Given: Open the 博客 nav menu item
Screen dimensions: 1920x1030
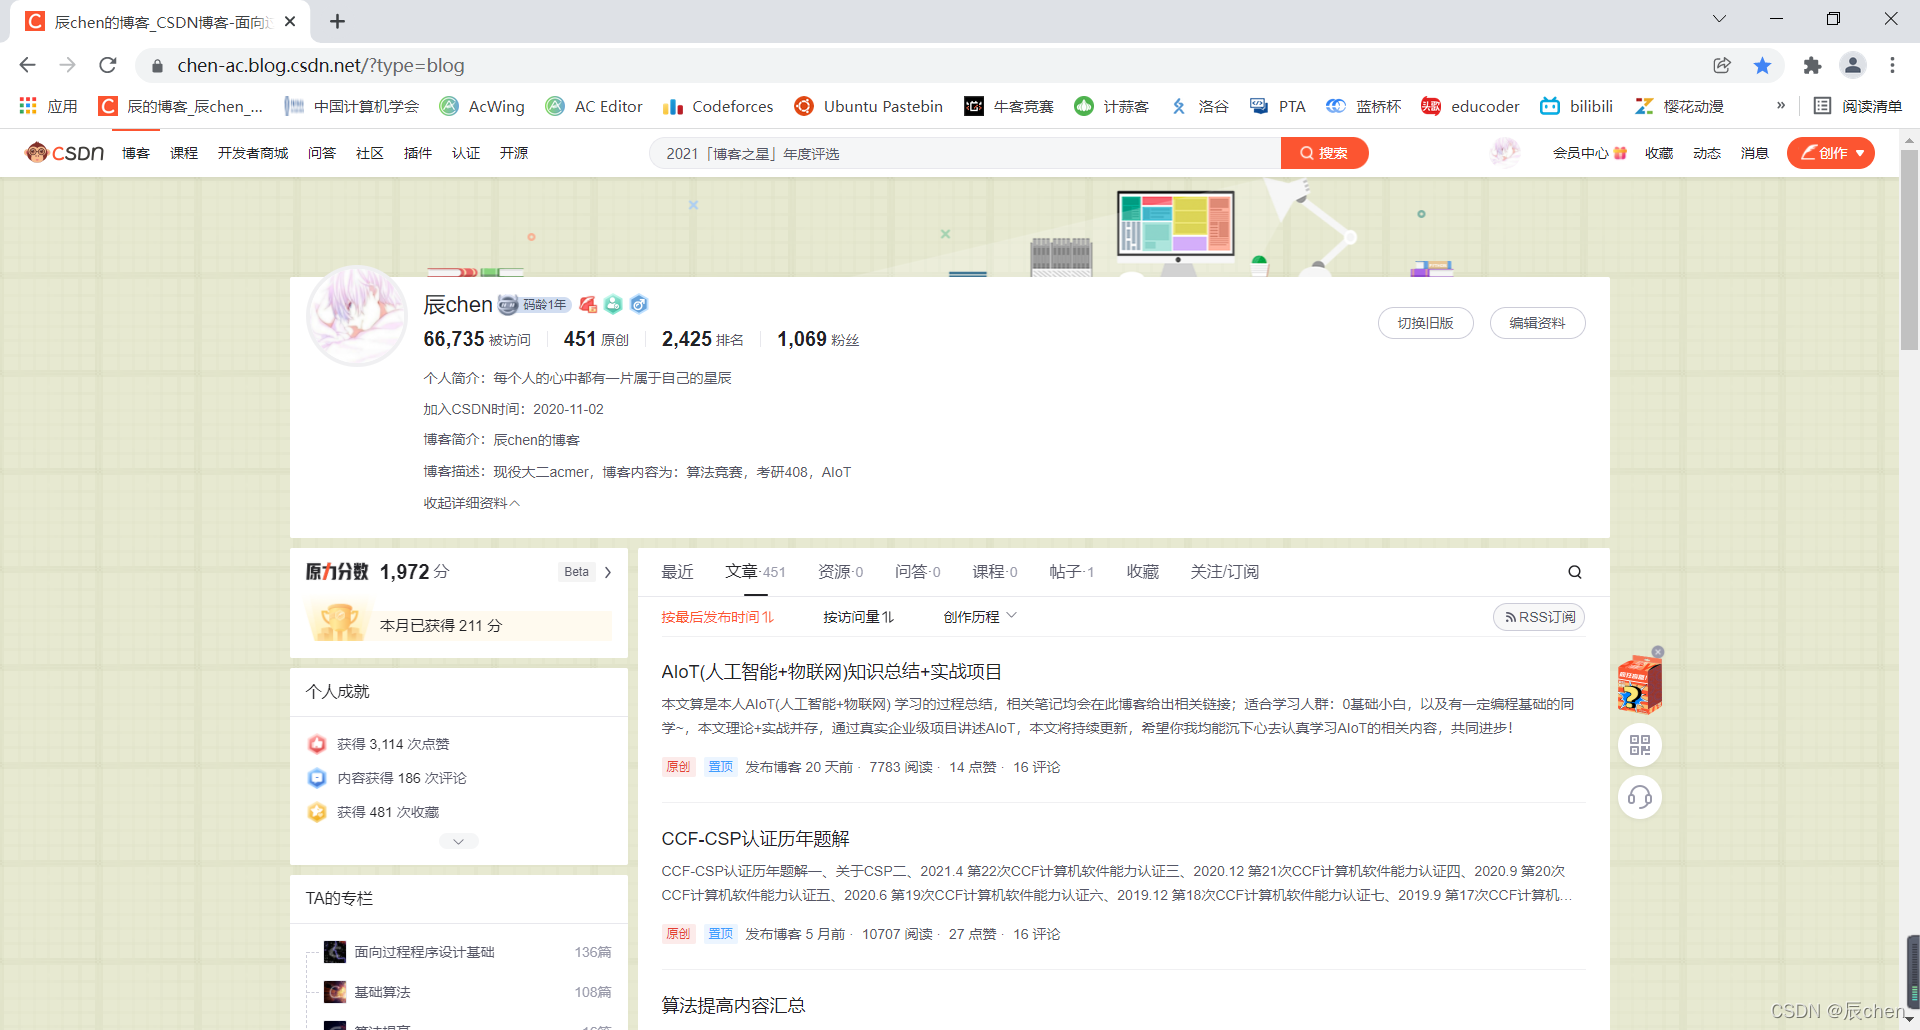Looking at the screenshot, I should [x=136, y=153].
